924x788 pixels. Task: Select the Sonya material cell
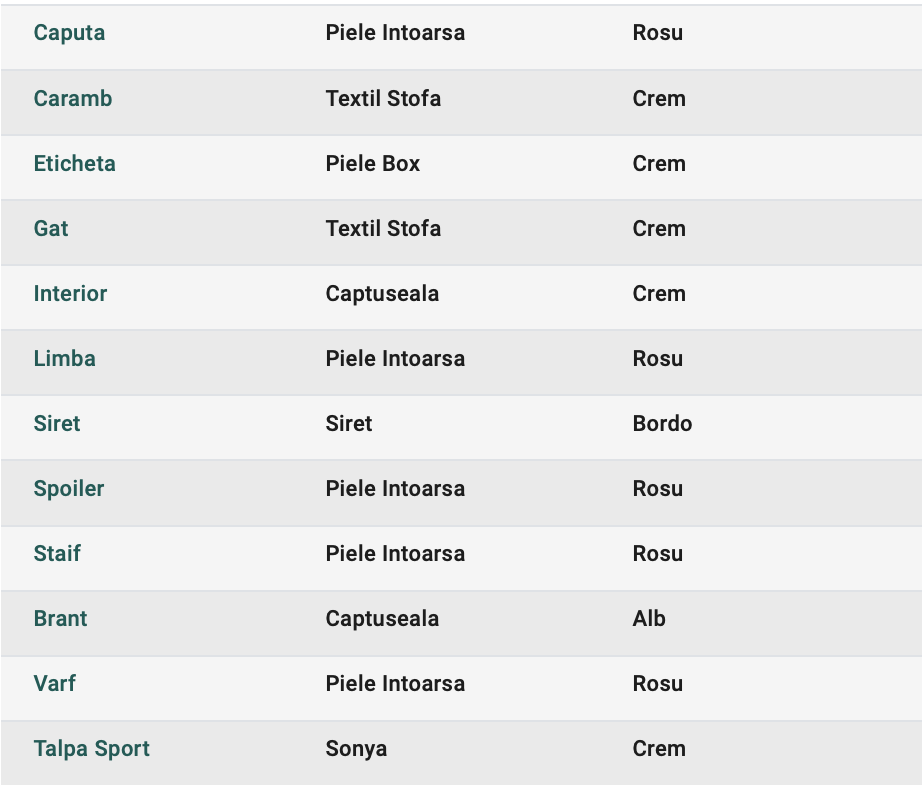pyautogui.click(x=356, y=749)
